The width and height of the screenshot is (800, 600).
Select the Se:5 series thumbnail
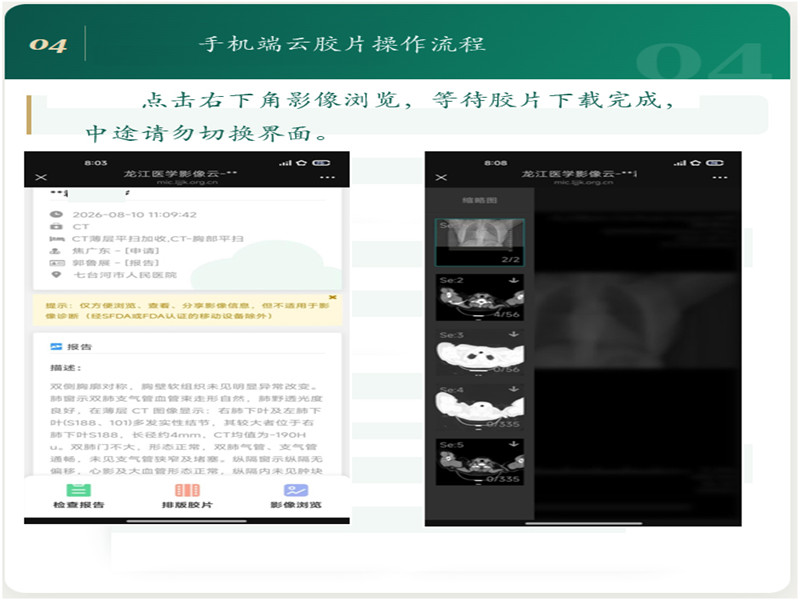480,462
